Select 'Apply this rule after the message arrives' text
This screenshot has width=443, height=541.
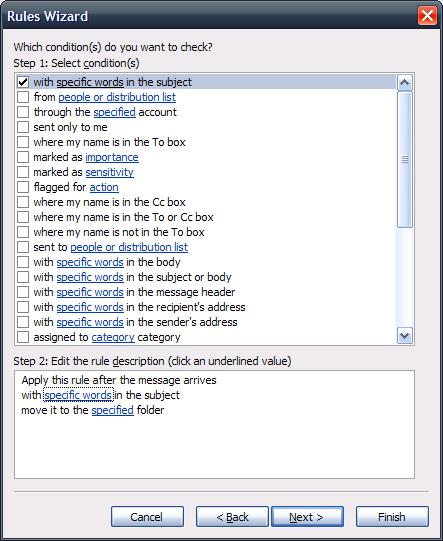click(119, 380)
